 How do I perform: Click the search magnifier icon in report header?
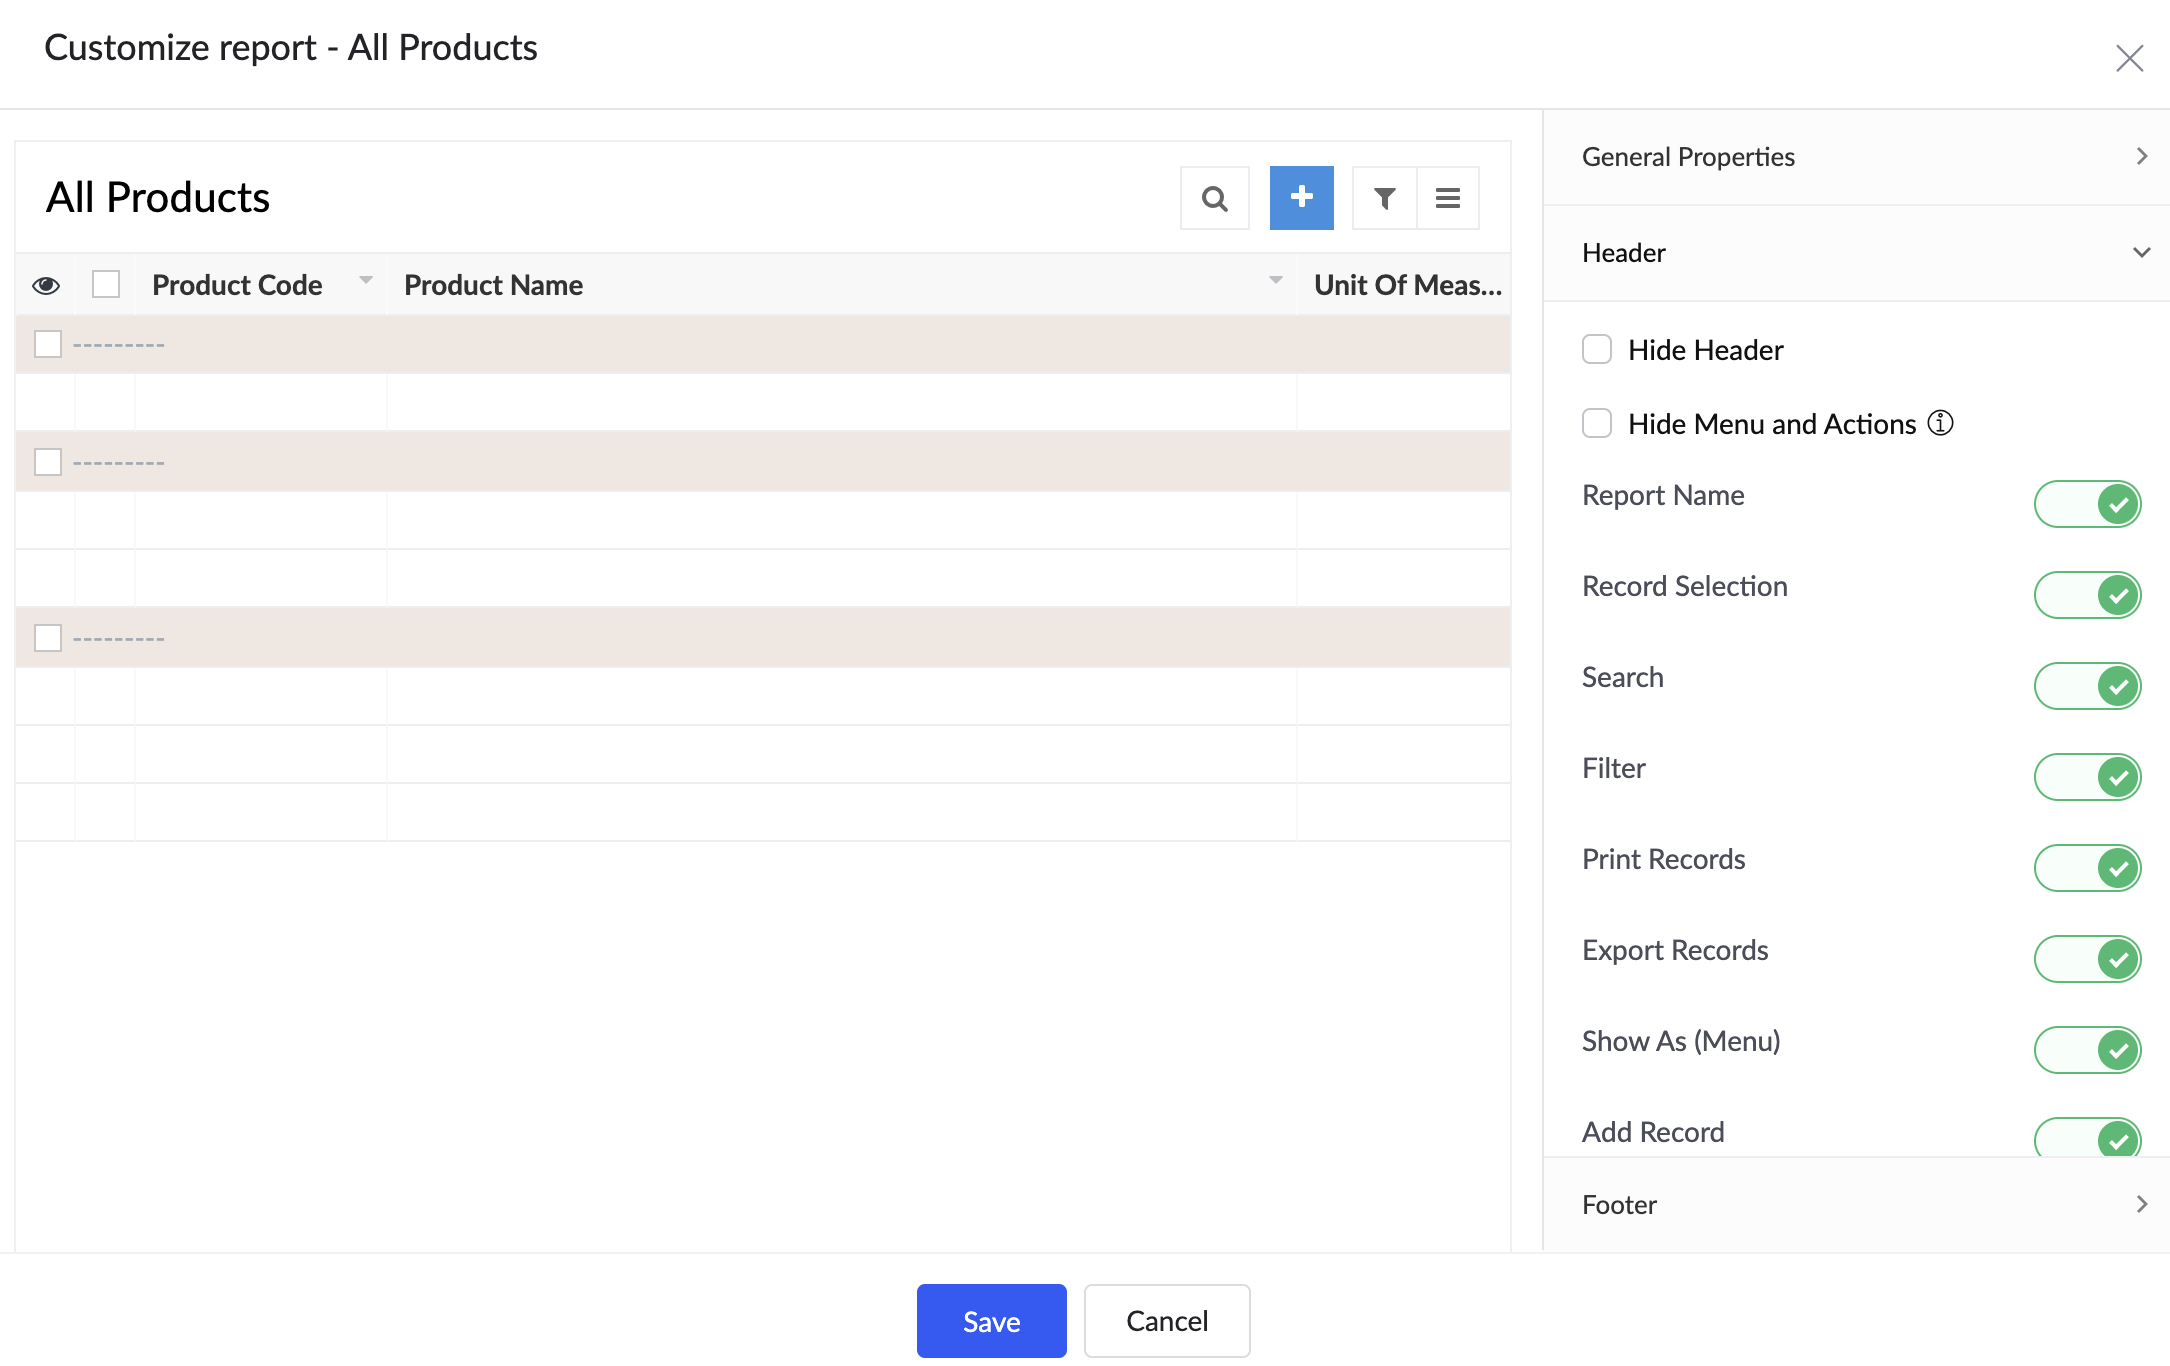1214,198
